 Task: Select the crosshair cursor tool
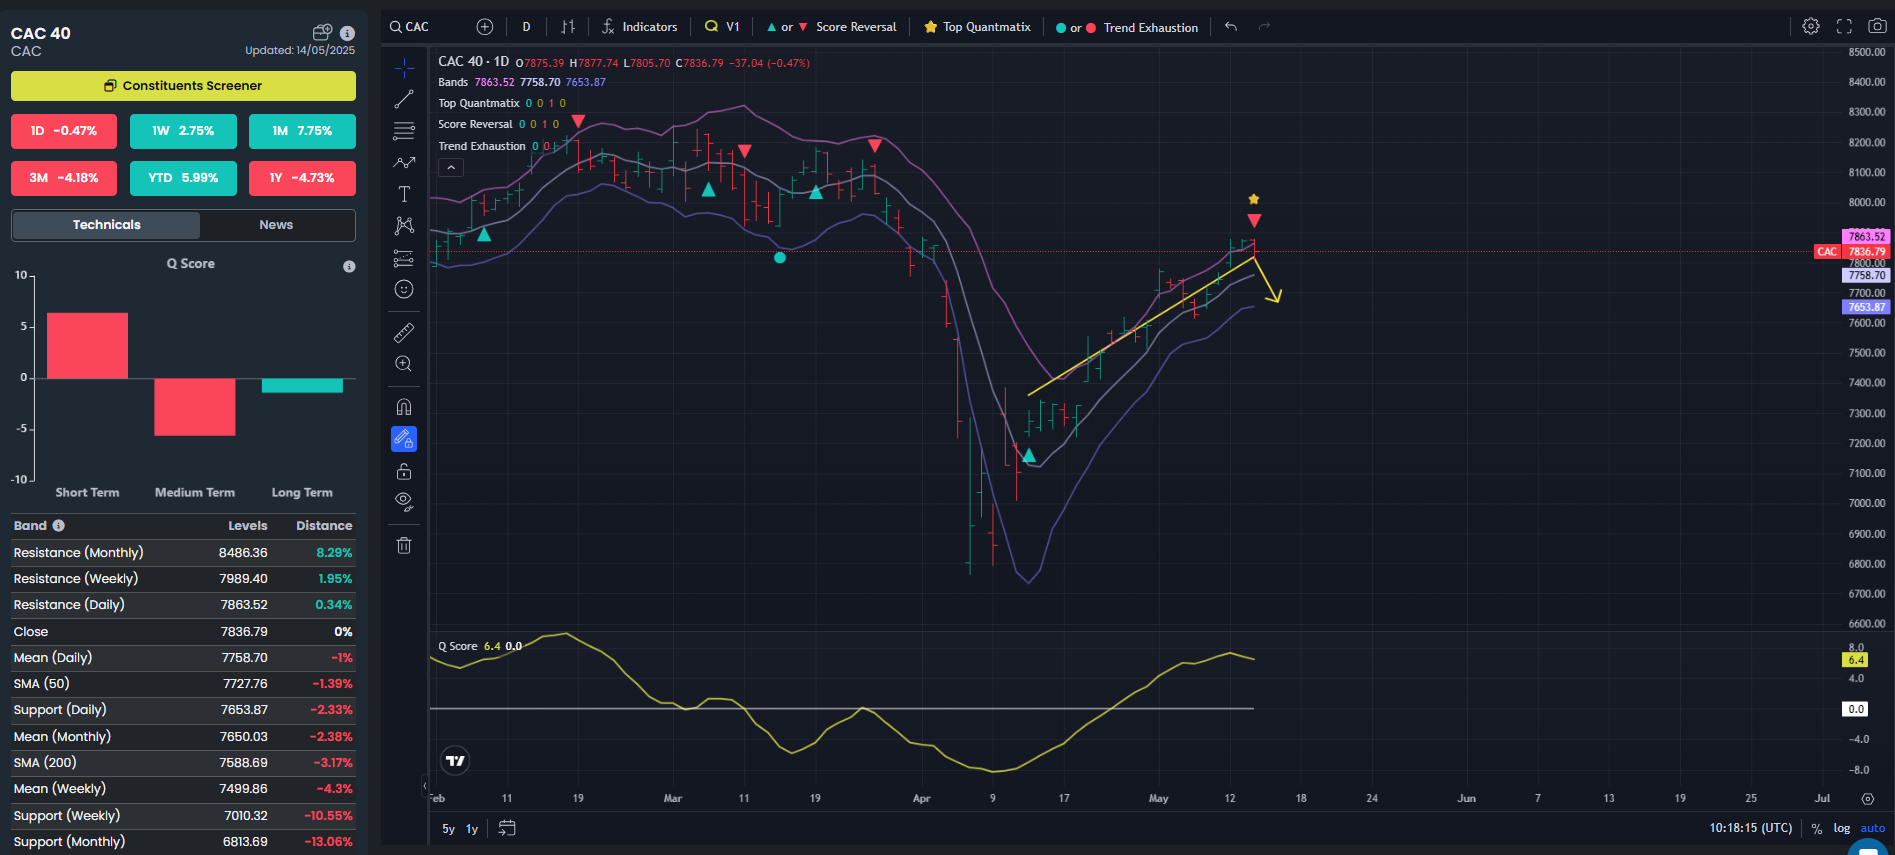click(x=404, y=67)
